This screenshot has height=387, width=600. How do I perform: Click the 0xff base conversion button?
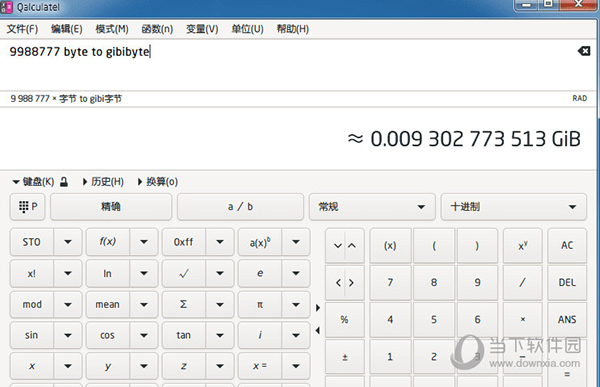tap(184, 242)
